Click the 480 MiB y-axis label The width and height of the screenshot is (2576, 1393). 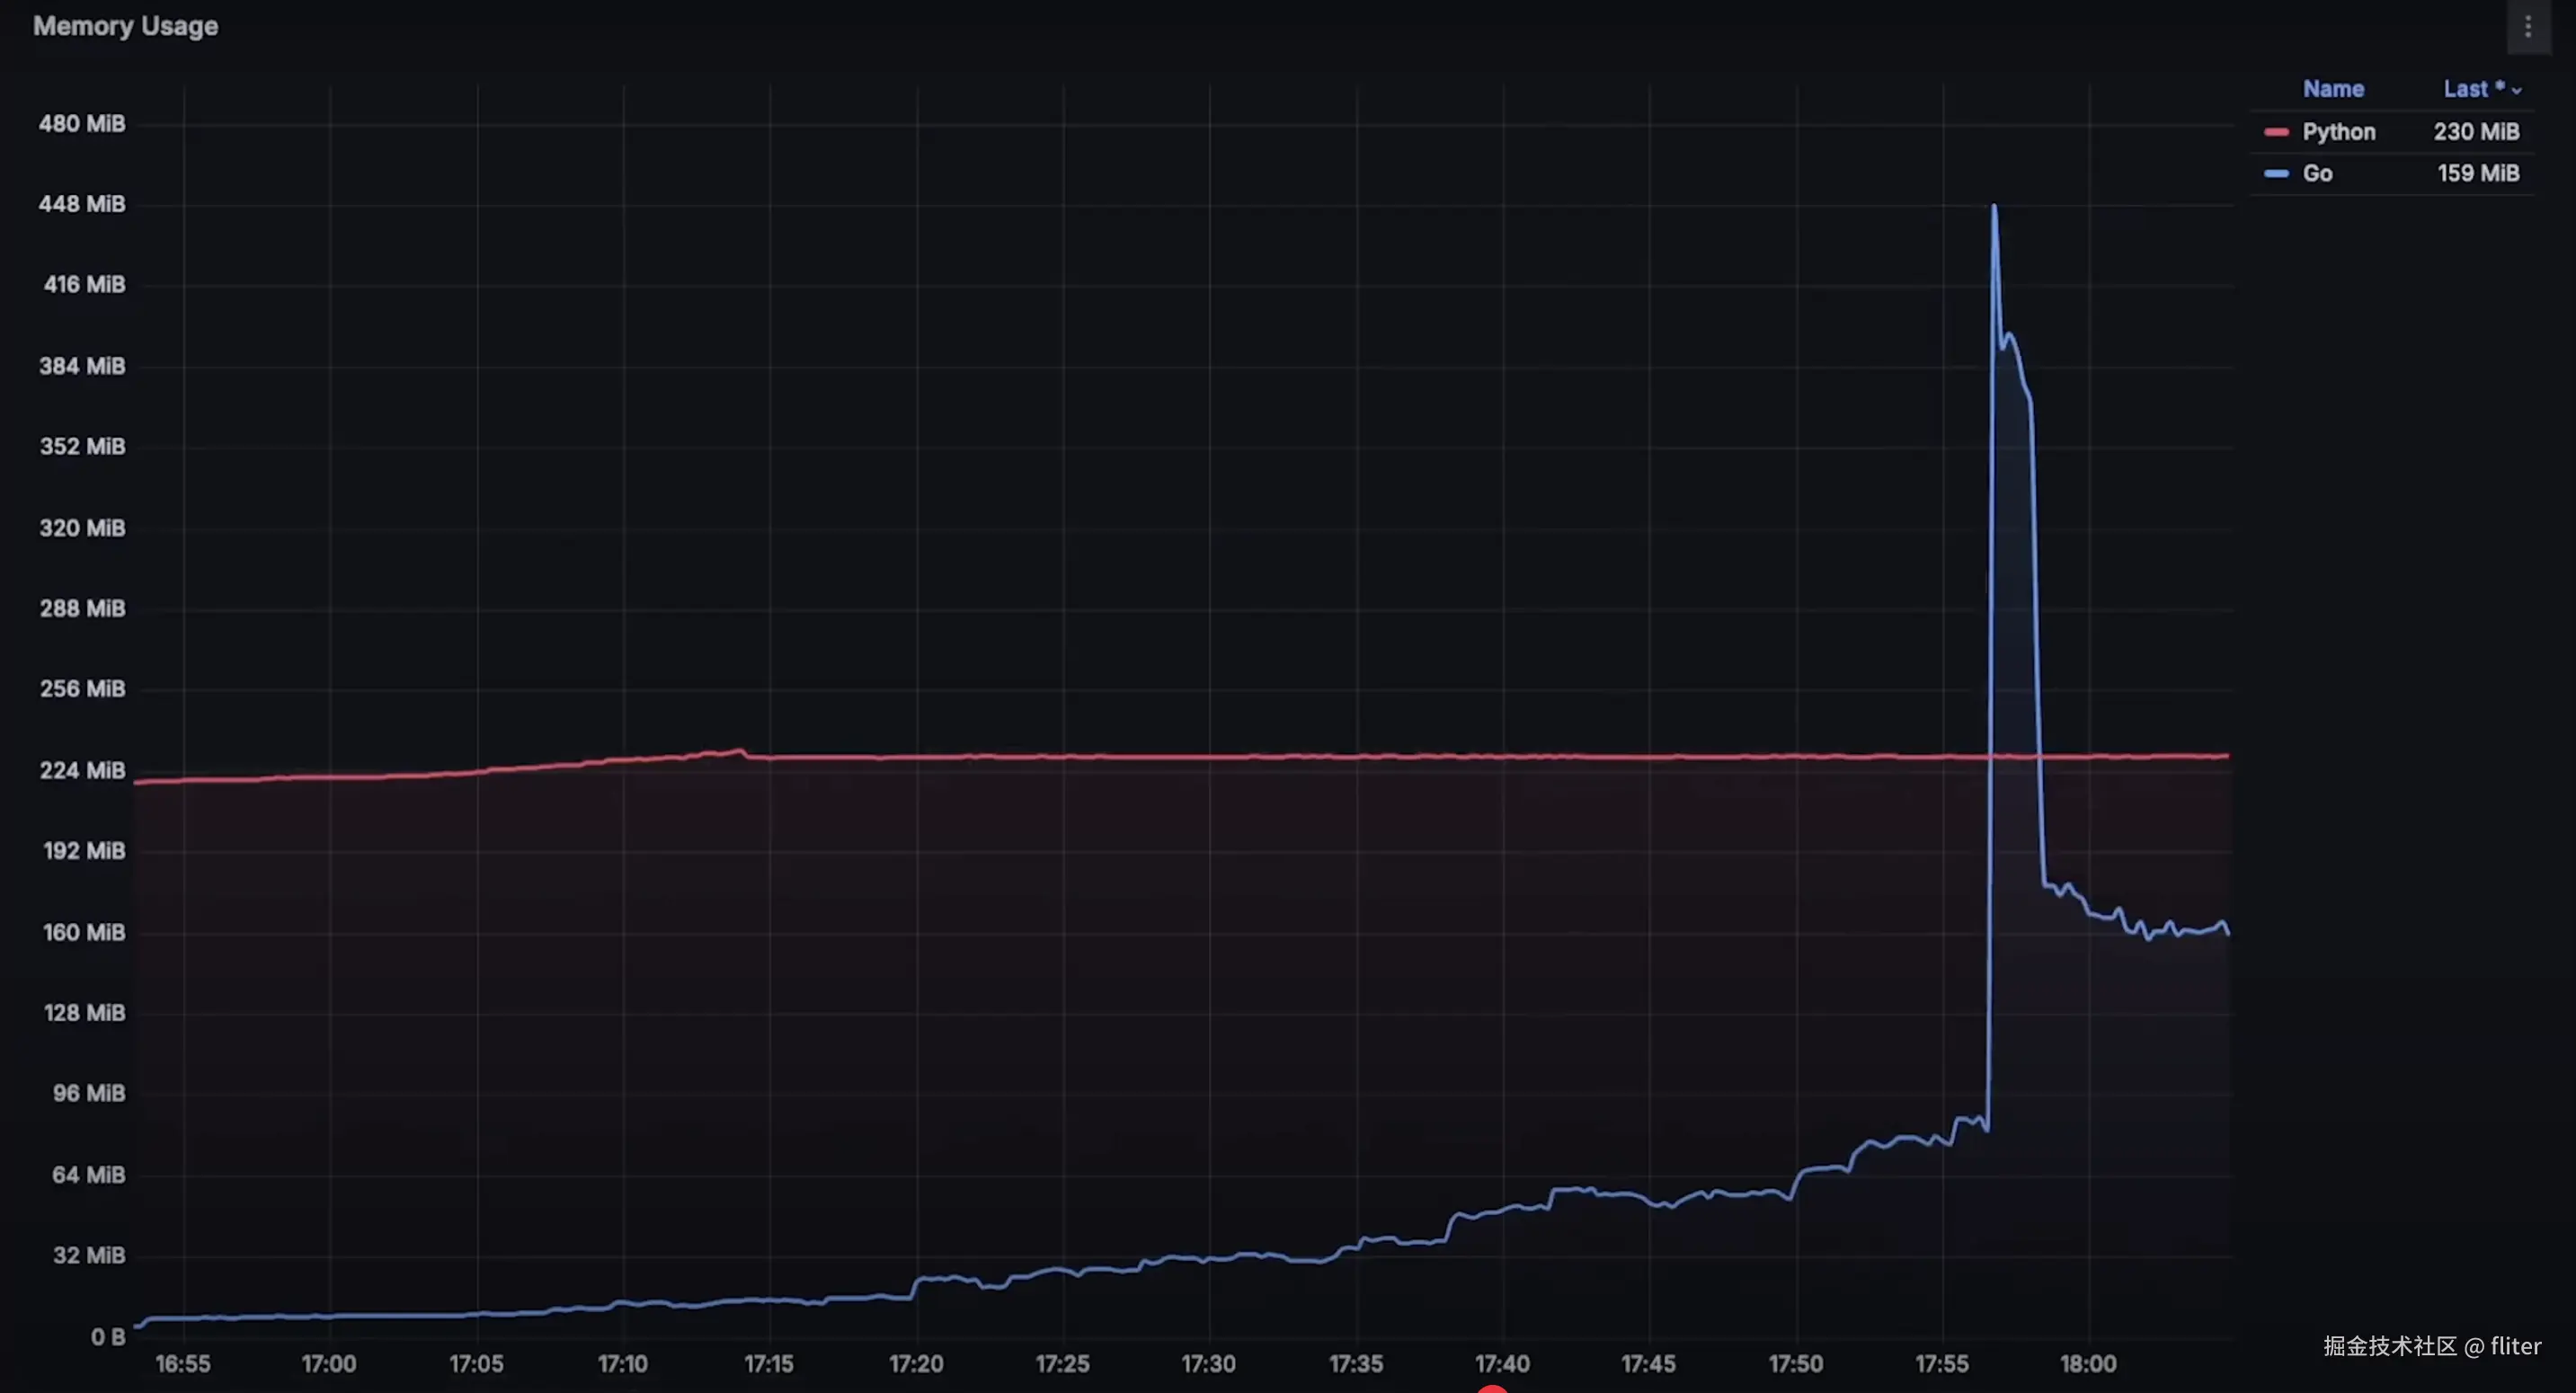82,124
